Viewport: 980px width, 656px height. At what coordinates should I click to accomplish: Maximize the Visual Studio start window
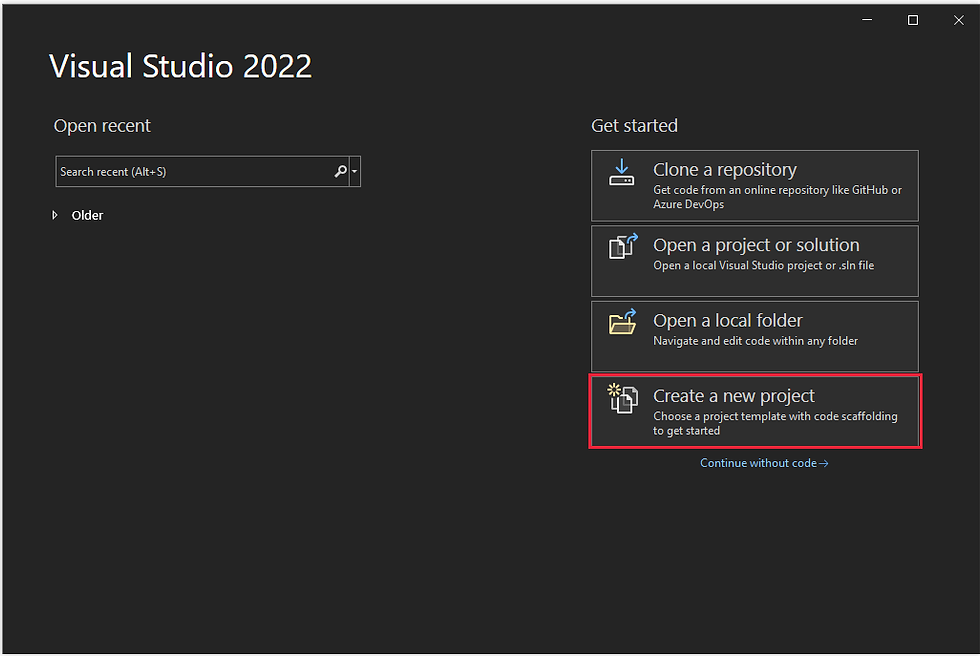(x=912, y=20)
